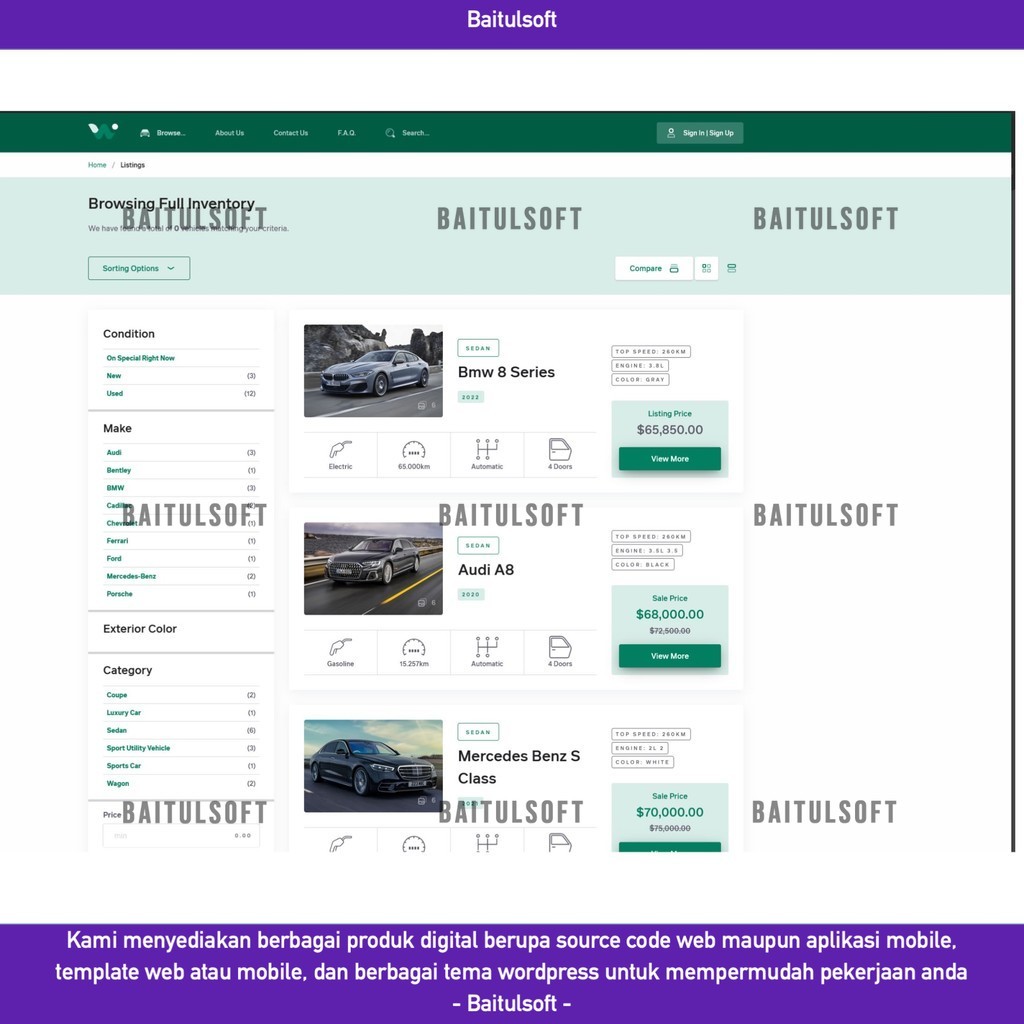Open Mercedes Benz S Class title
Viewport: 1024px width, 1024px height.
pos(519,767)
